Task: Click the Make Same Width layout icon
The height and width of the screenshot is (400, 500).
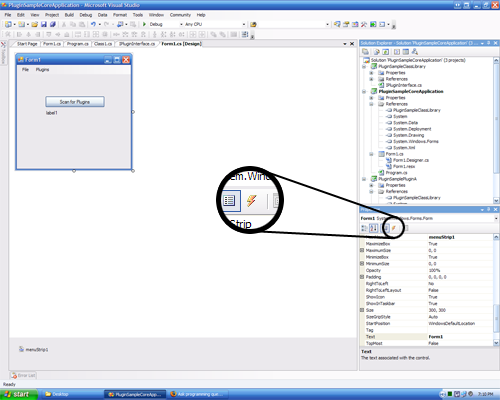Action: [x=78, y=34]
